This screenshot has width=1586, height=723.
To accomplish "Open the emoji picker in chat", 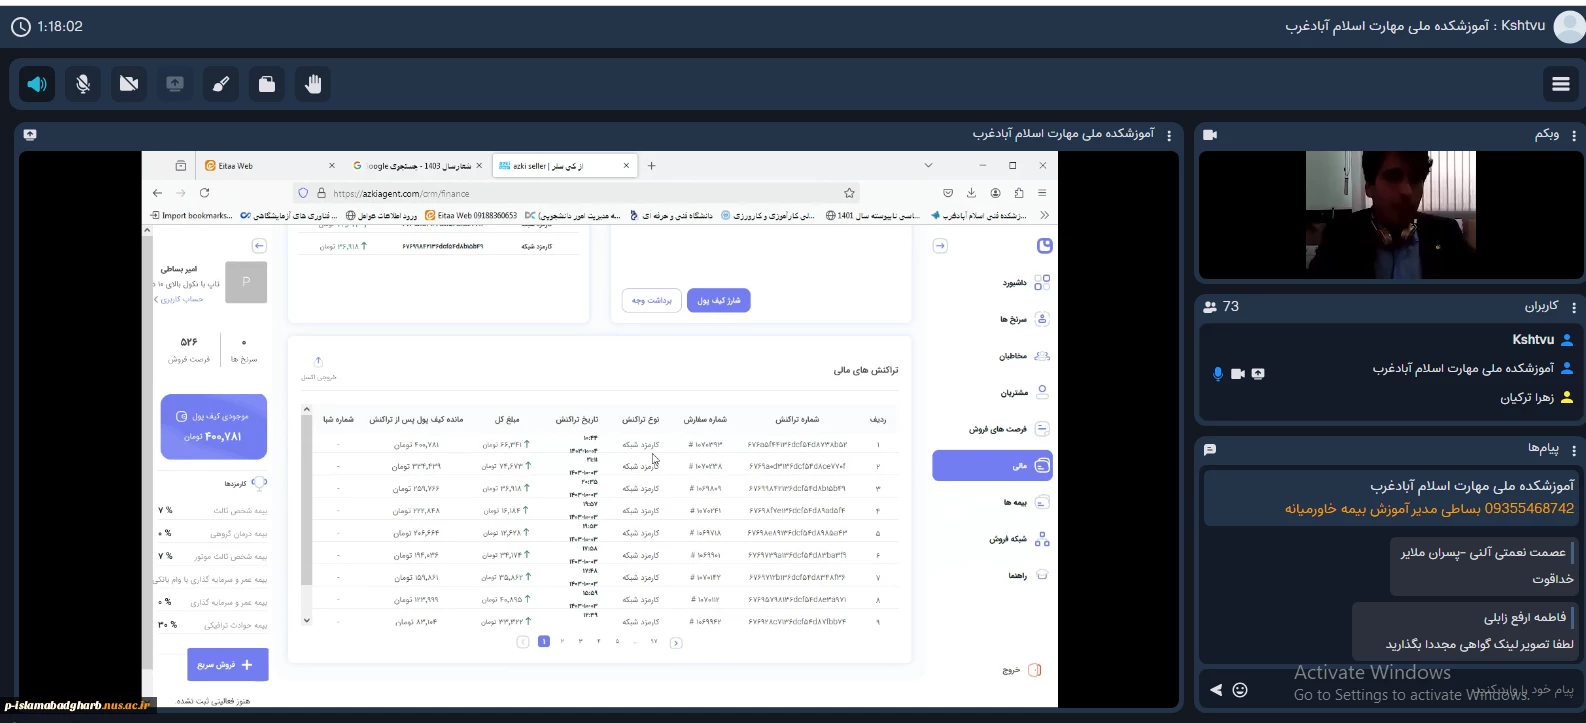I will 1240,690.
